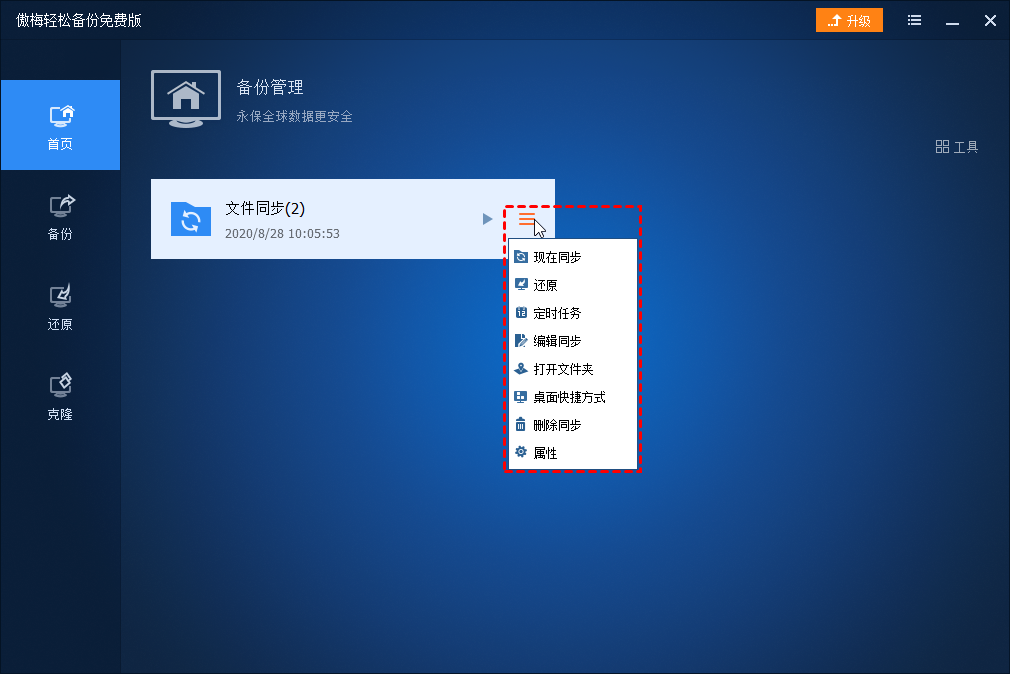Click the play arrow on 文件同步(2) task
1010x674 pixels.
click(488, 219)
